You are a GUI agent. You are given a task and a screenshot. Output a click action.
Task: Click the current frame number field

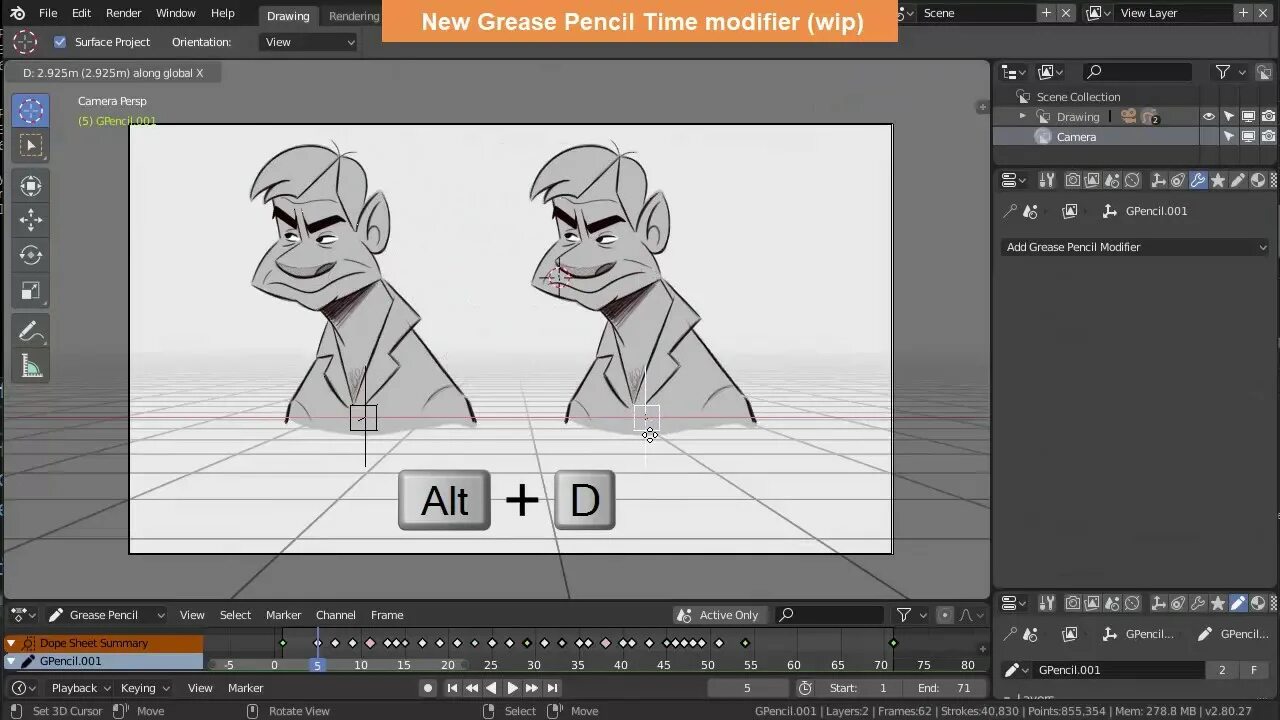pyautogui.click(x=748, y=688)
